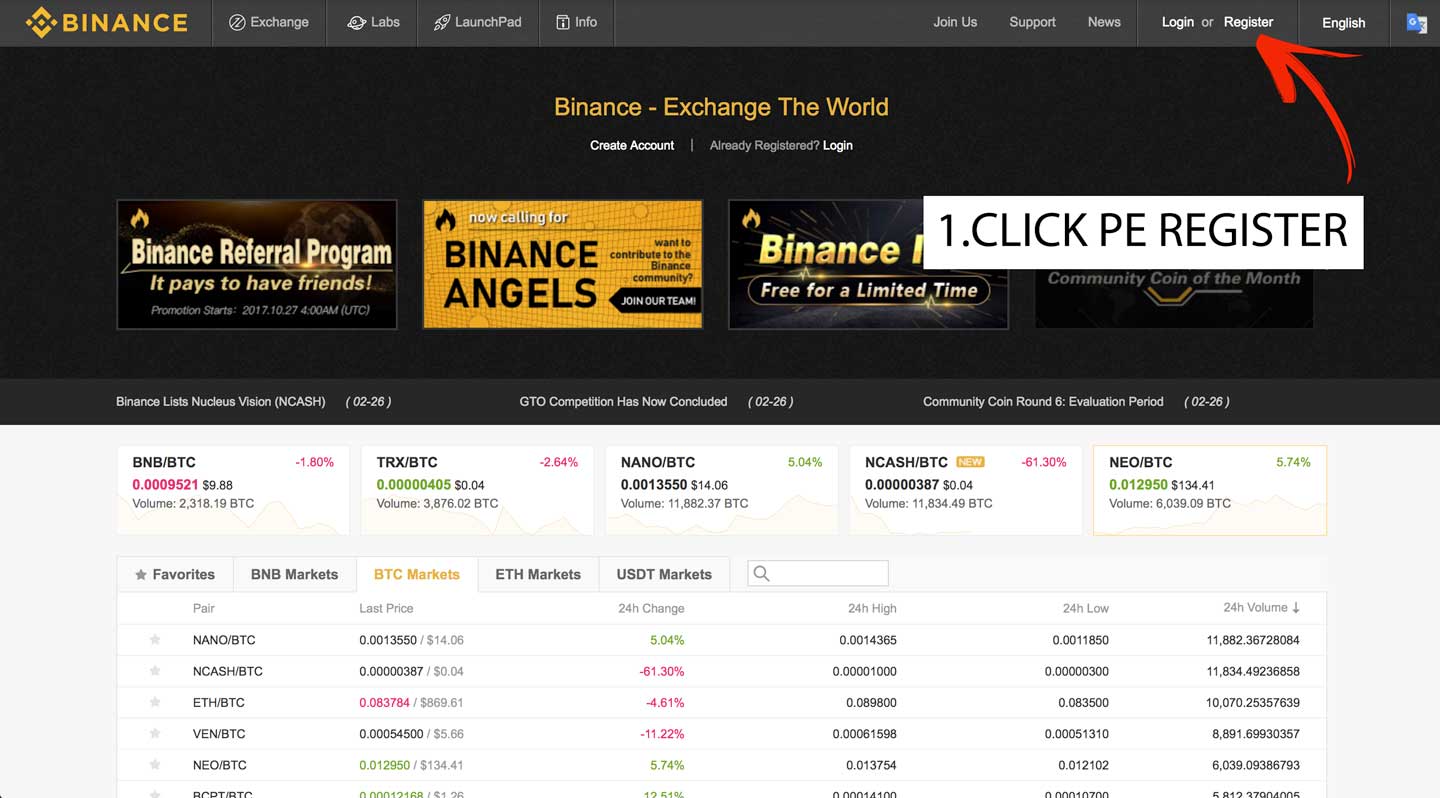Click Login next to Already Registered

838,145
